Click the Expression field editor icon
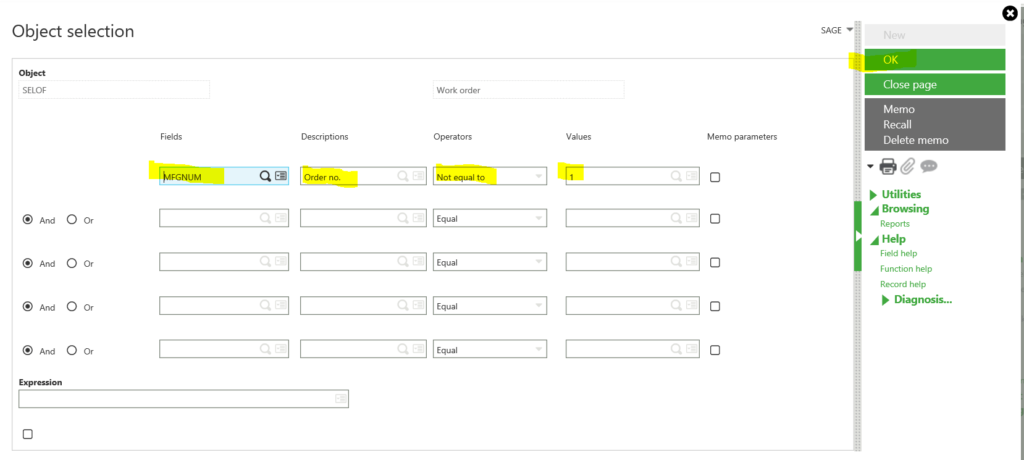Screen dimensions: 1024x460 pyautogui.click(x=341, y=398)
